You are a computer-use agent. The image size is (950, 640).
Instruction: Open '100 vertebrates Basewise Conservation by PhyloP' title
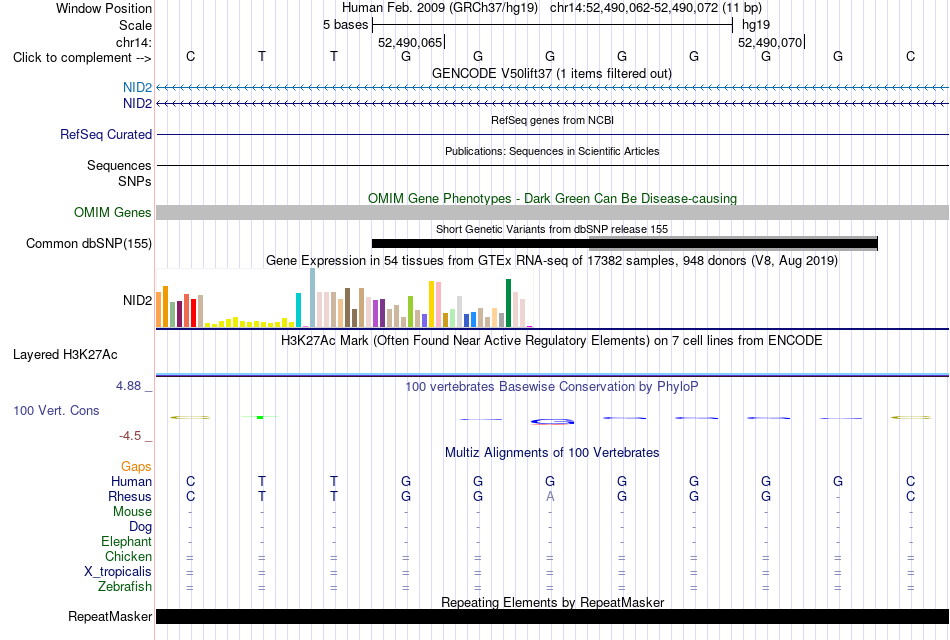(x=552, y=387)
